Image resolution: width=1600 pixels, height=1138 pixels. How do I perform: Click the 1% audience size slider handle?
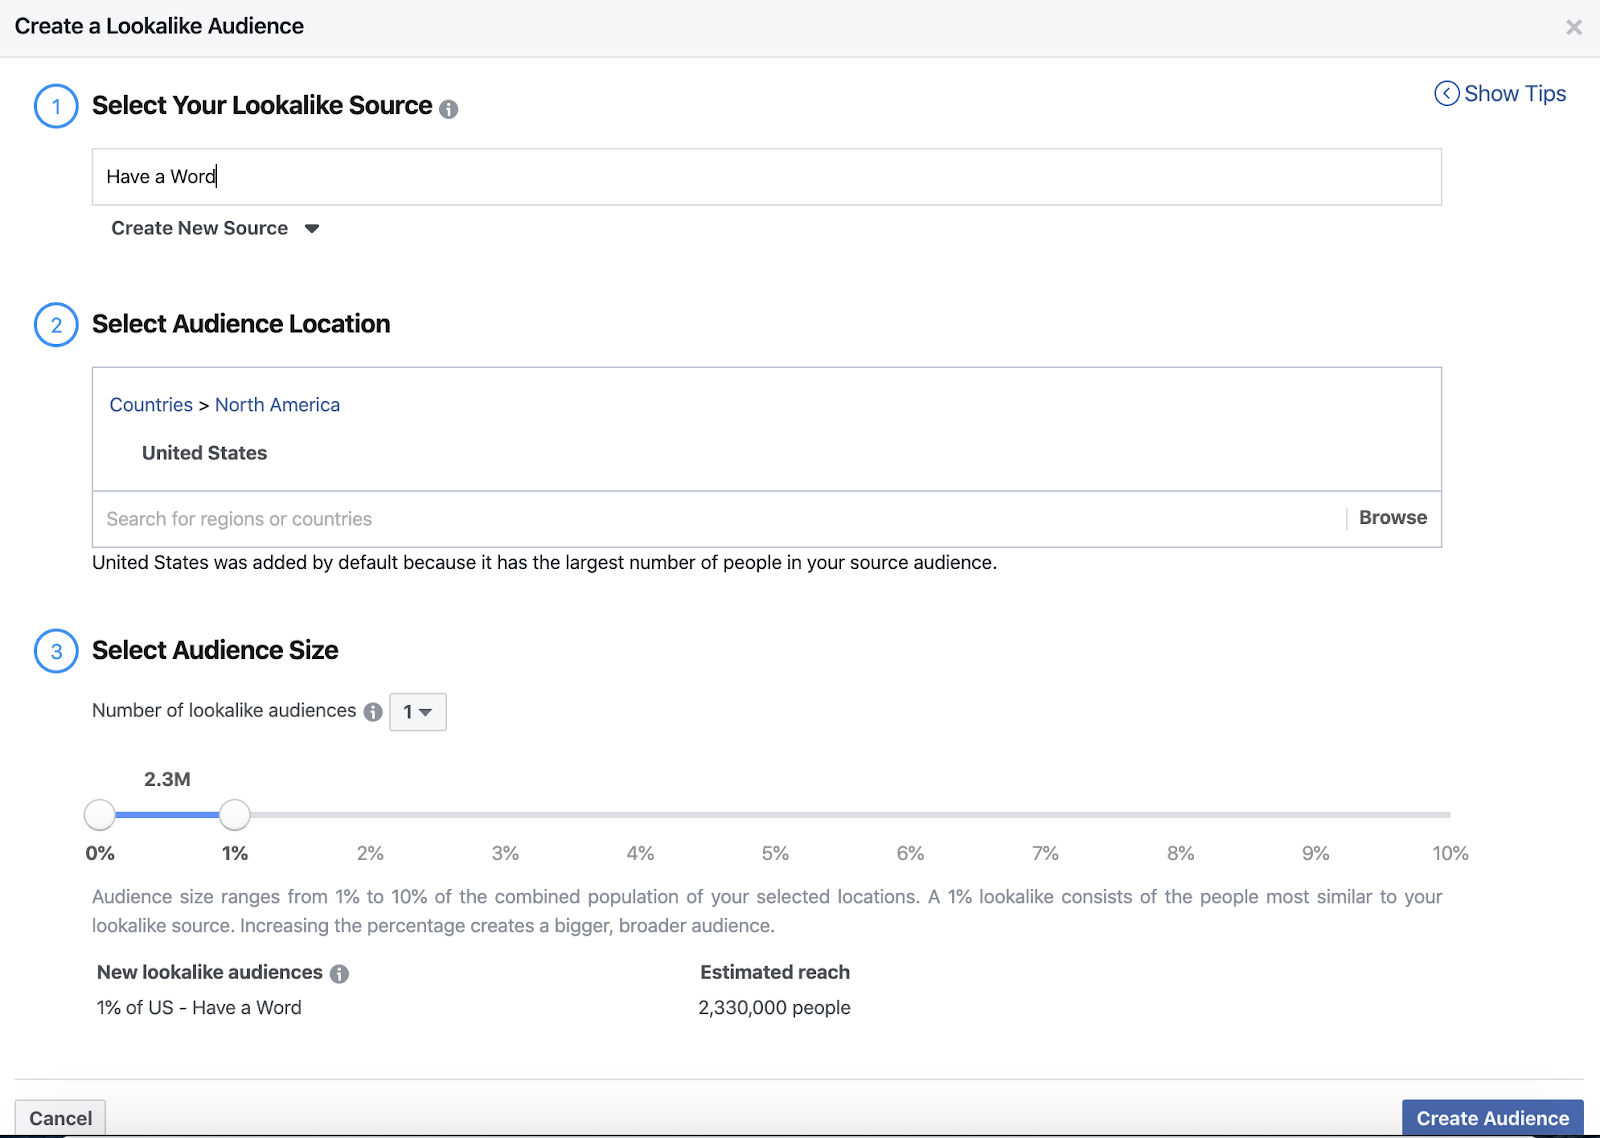tap(234, 815)
